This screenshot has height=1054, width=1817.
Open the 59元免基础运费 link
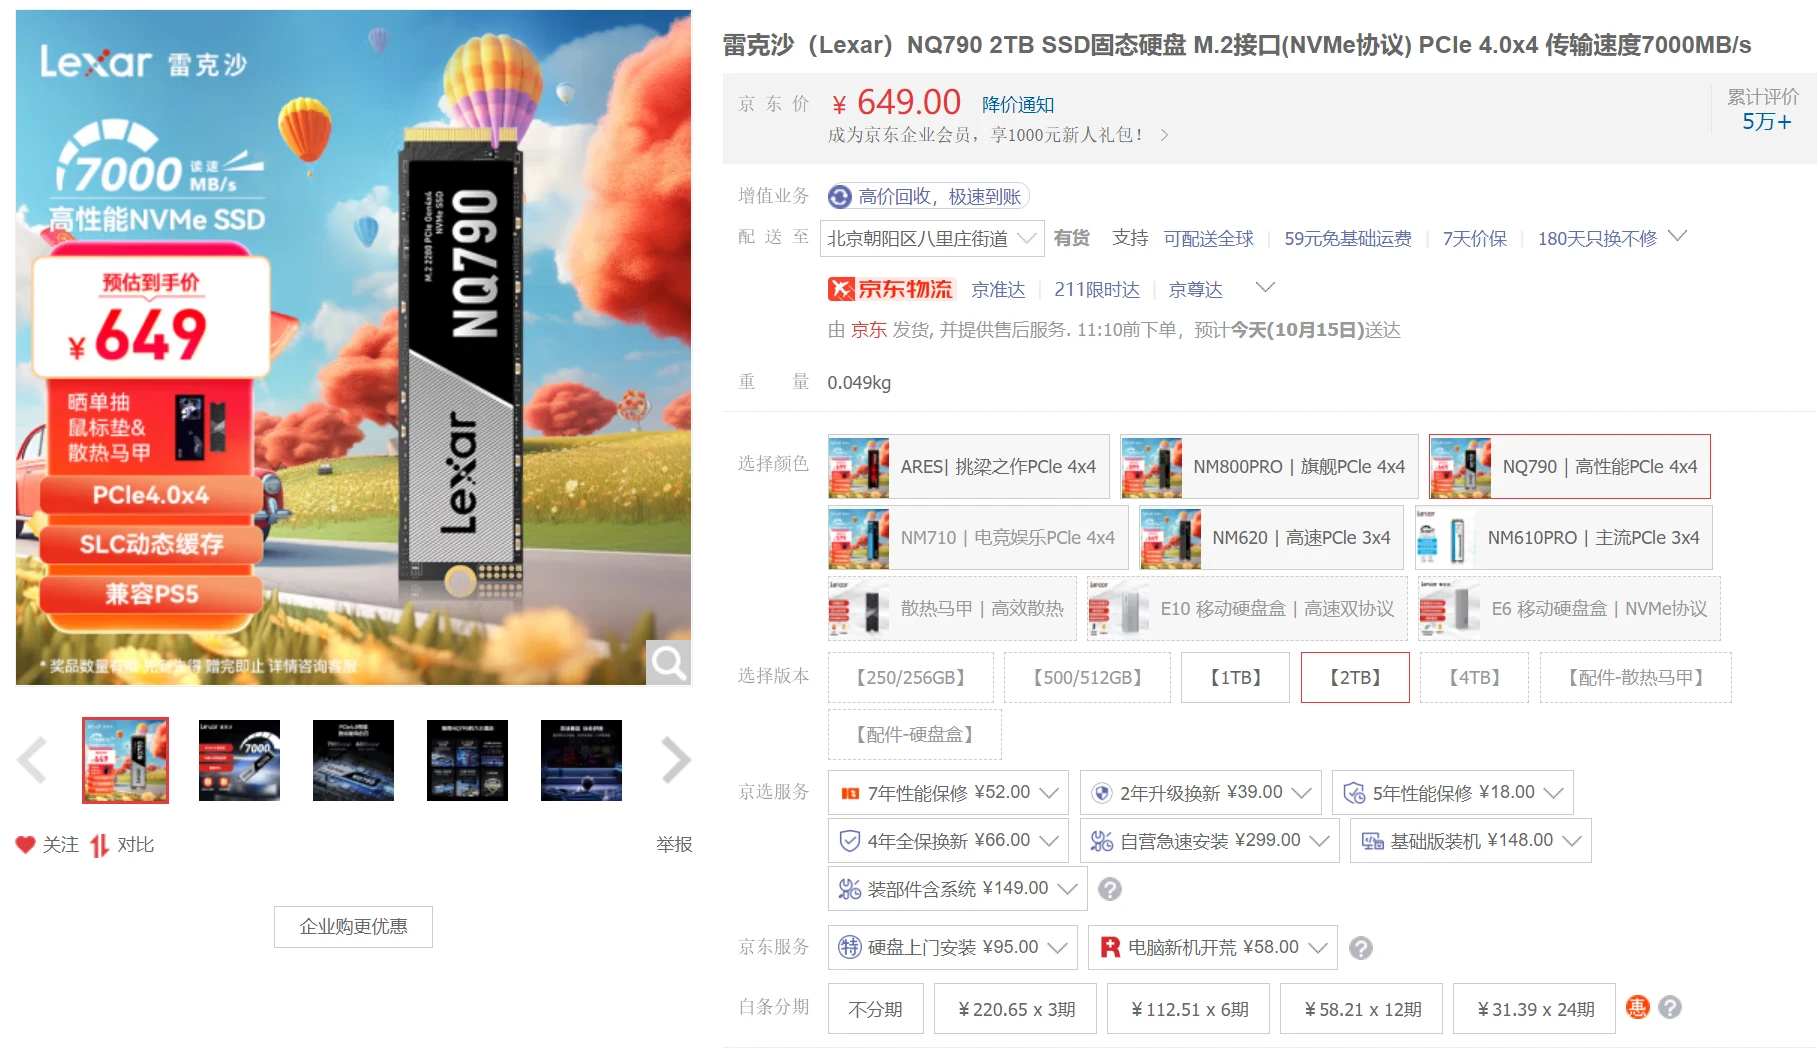click(x=1348, y=238)
